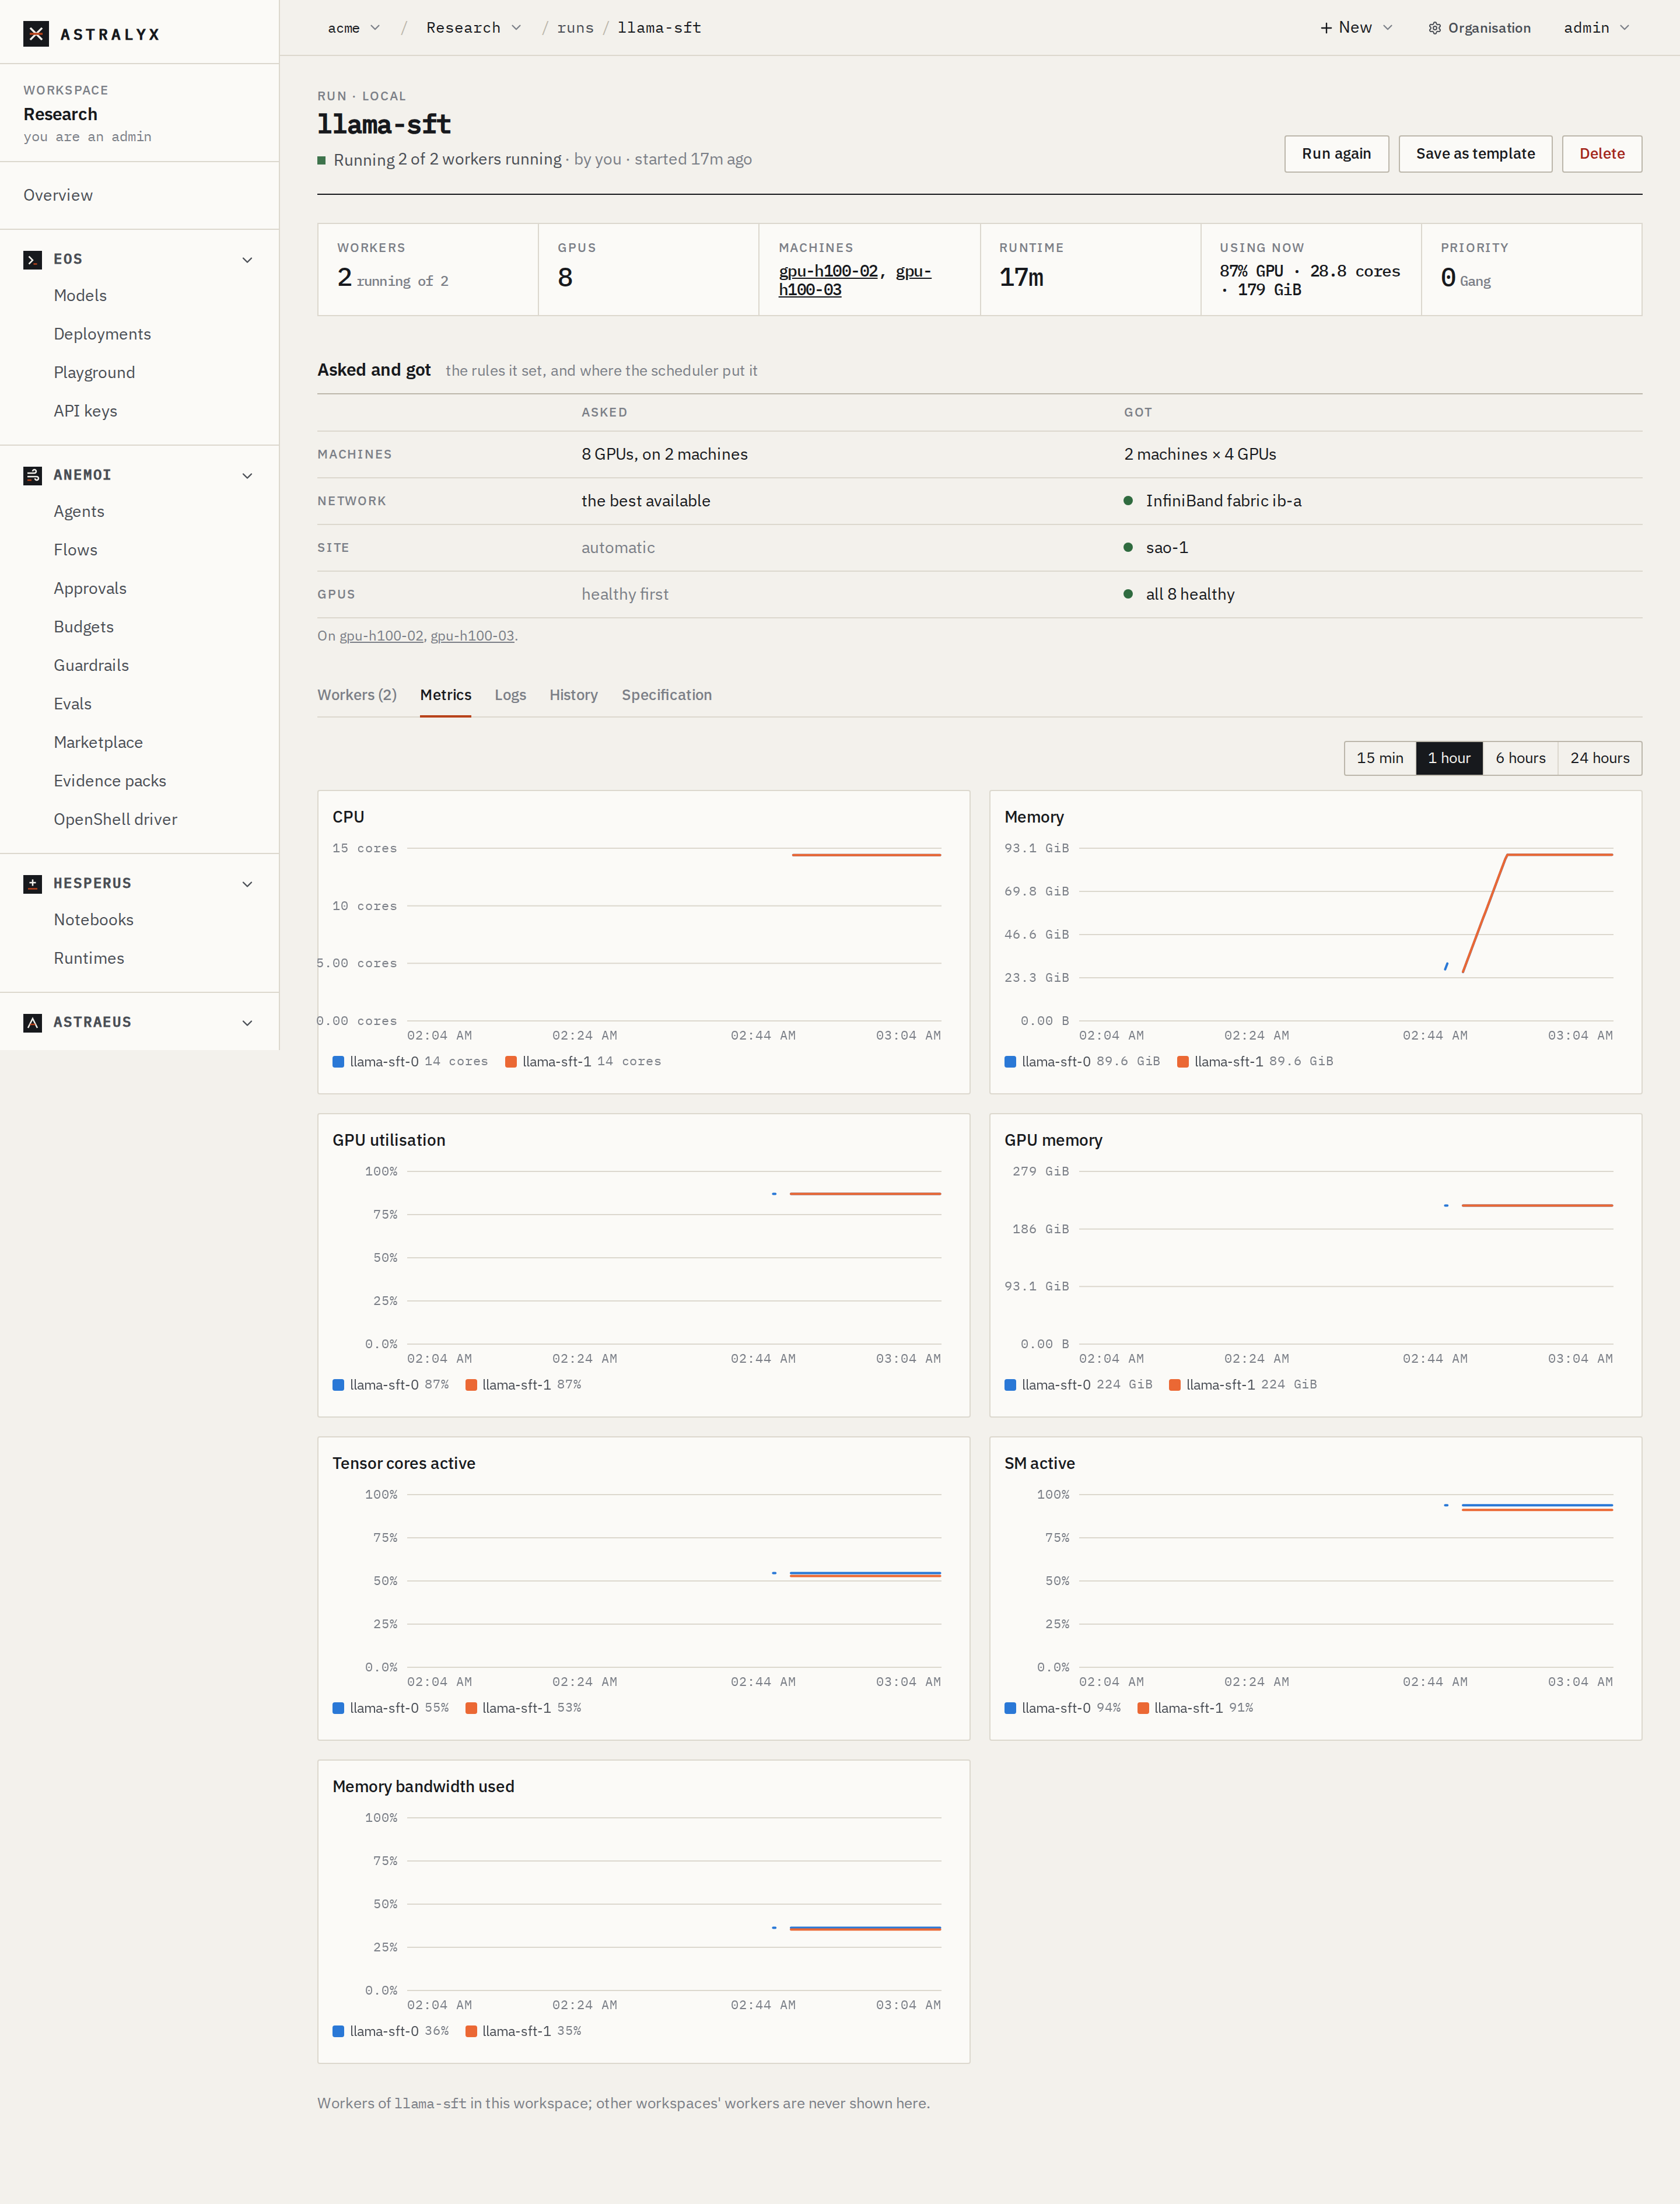Click the Astralyx logo icon
This screenshot has width=1680, height=2204.
coord(36,34)
